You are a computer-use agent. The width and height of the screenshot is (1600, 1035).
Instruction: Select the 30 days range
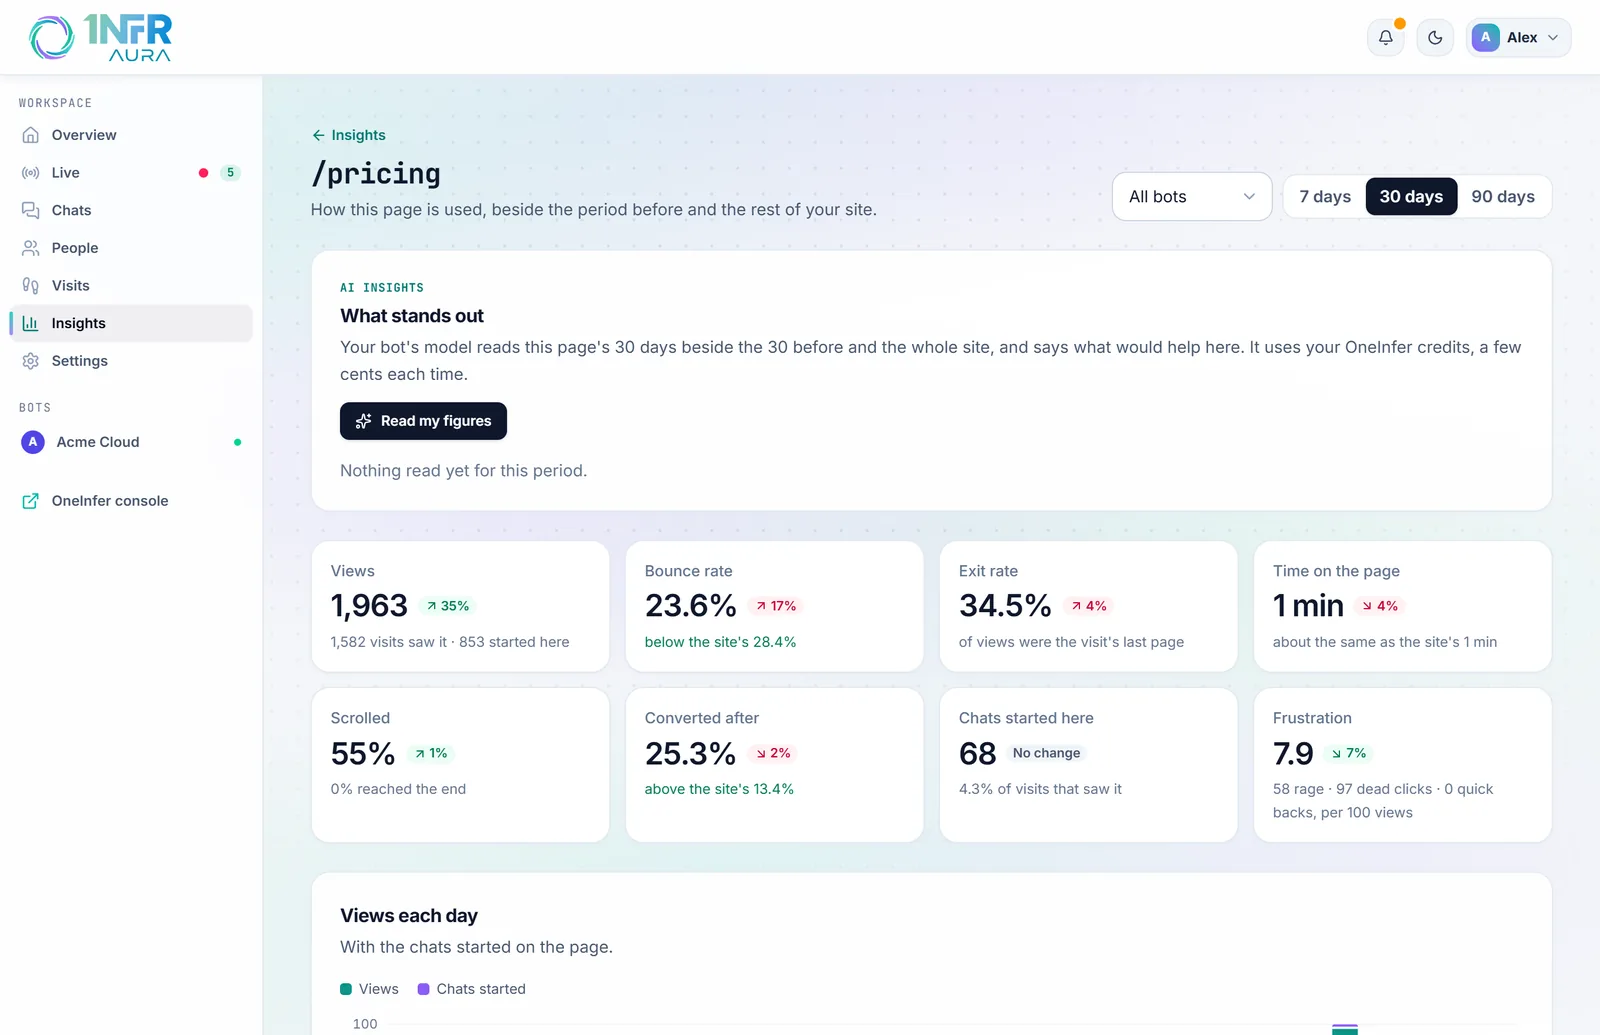point(1411,197)
